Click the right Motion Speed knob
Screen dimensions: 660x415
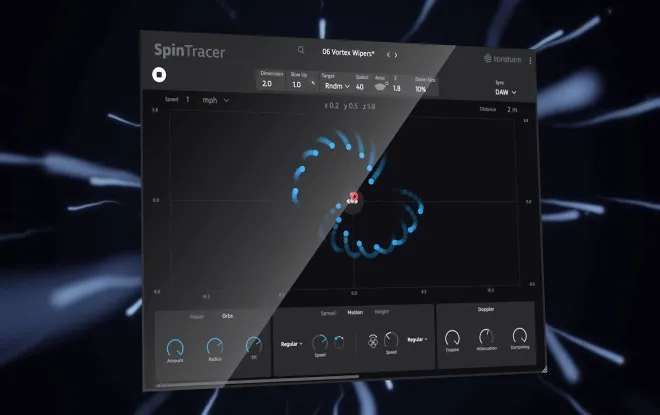tap(391, 340)
